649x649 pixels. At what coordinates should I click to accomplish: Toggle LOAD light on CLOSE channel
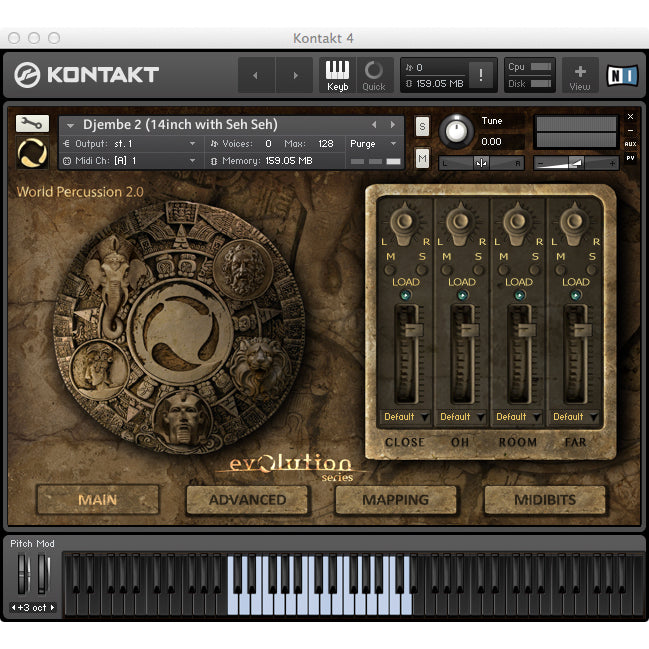click(405, 295)
